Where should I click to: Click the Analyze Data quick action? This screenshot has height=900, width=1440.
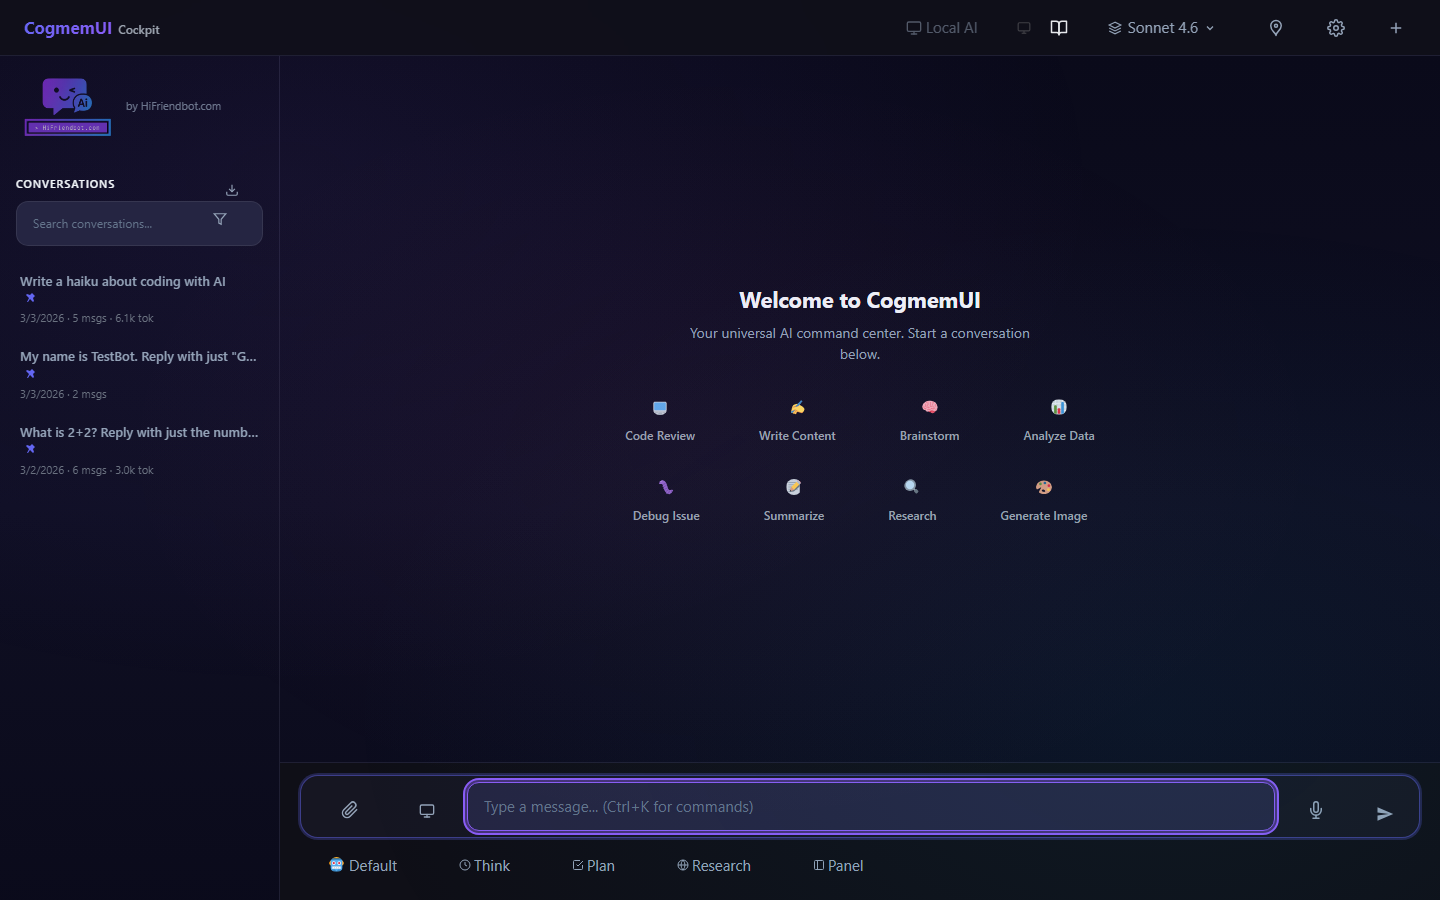pyautogui.click(x=1059, y=421)
